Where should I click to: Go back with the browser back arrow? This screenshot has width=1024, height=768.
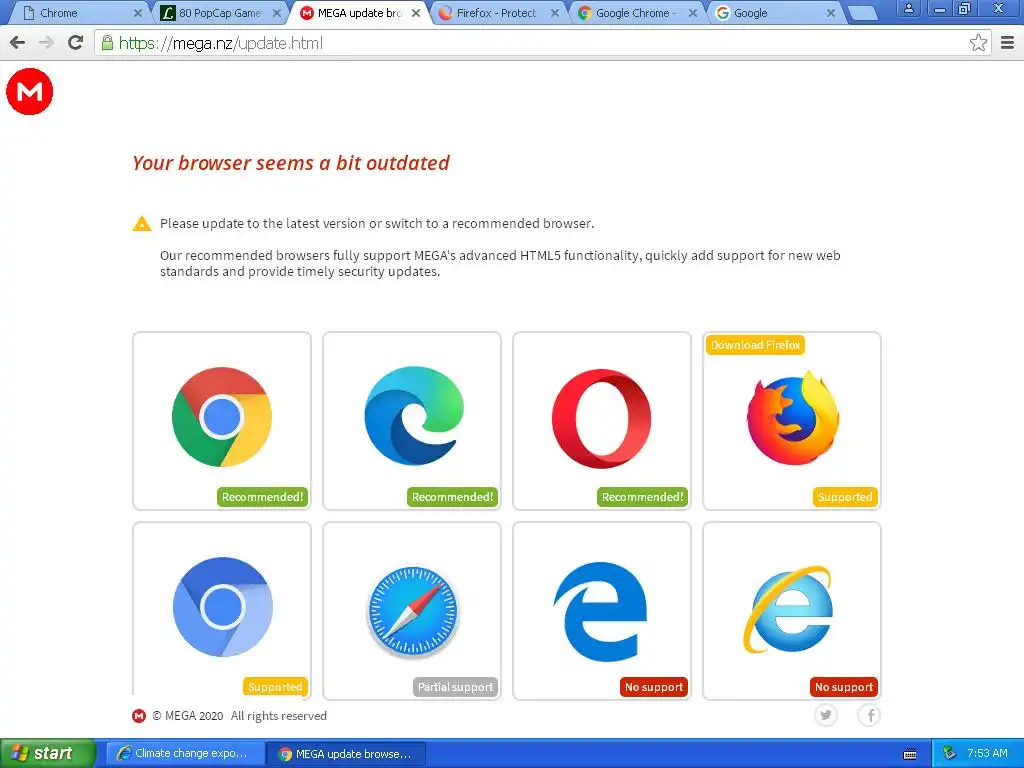[18, 43]
